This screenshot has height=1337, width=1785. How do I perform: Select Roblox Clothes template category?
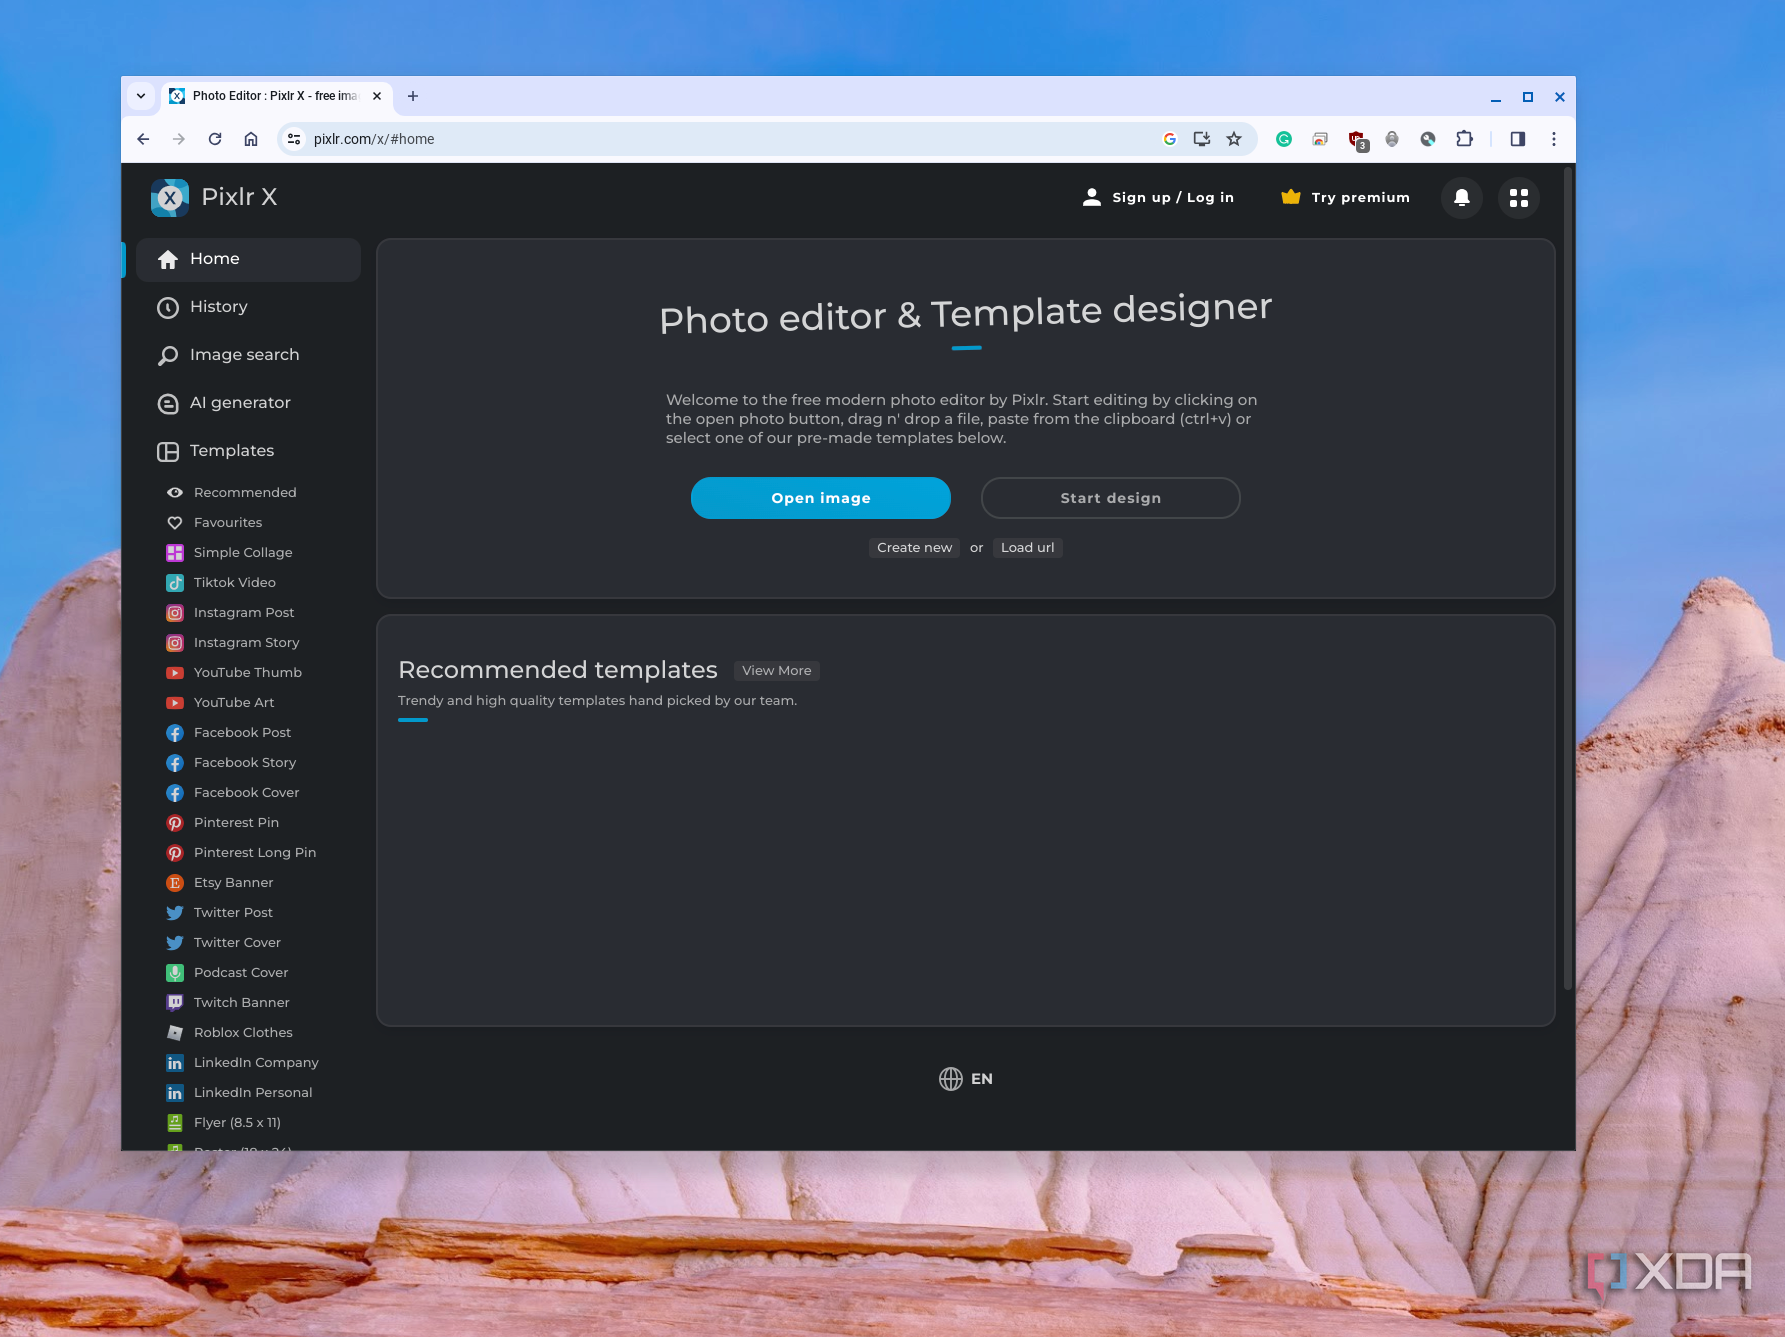[229, 1033]
